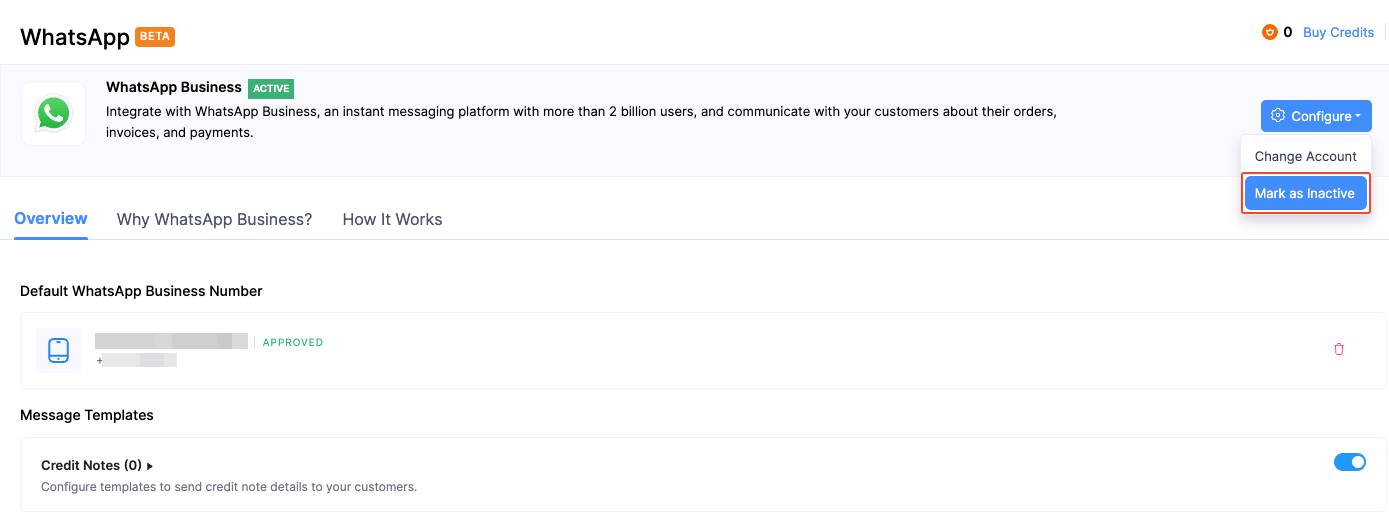Open the Buy Credits link

pyautogui.click(x=1338, y=32)
